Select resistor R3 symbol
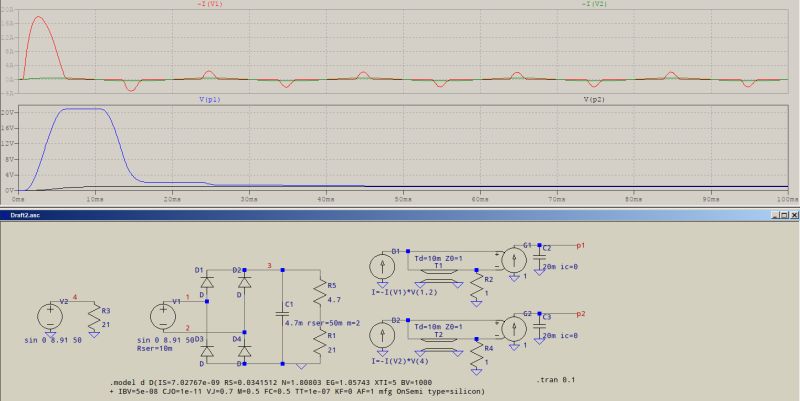The width and height of the screenshot is (800, 401). pos(94,318)
